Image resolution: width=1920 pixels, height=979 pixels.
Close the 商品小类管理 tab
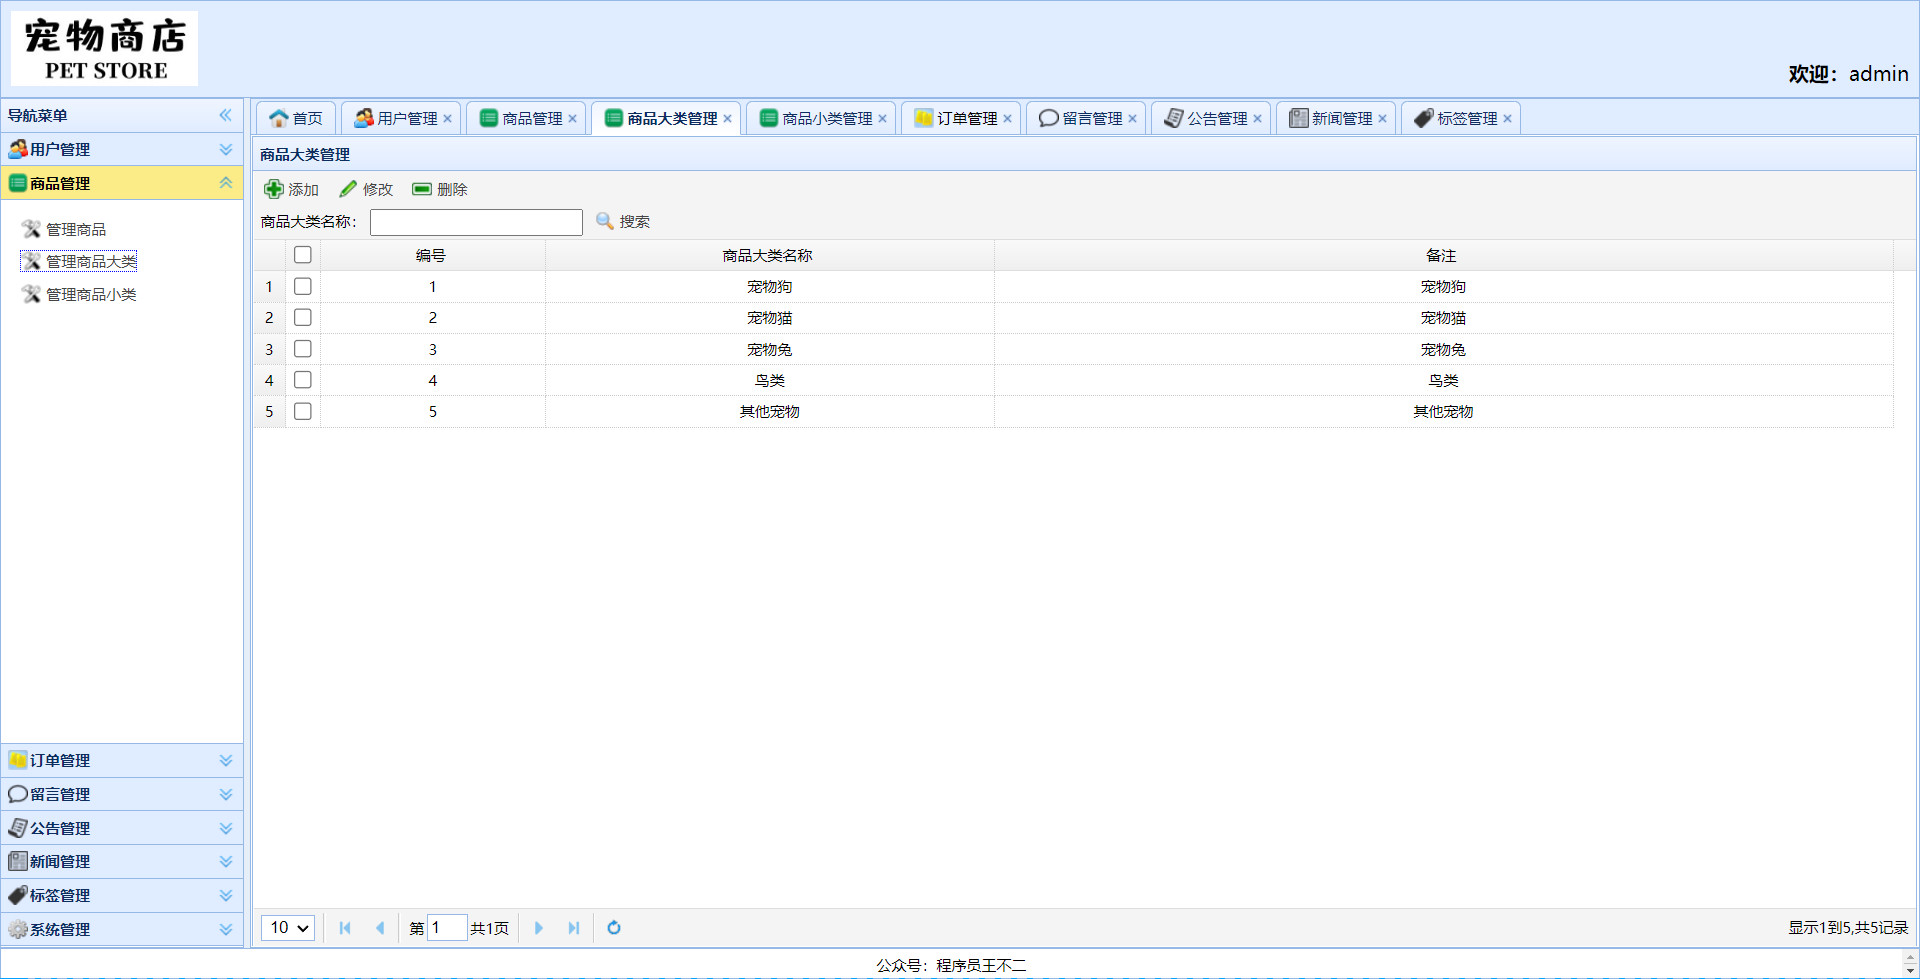coord(883,119)
